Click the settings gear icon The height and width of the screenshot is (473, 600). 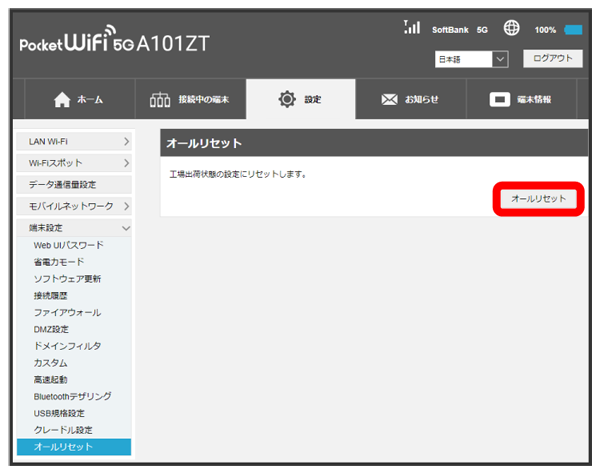289,100
